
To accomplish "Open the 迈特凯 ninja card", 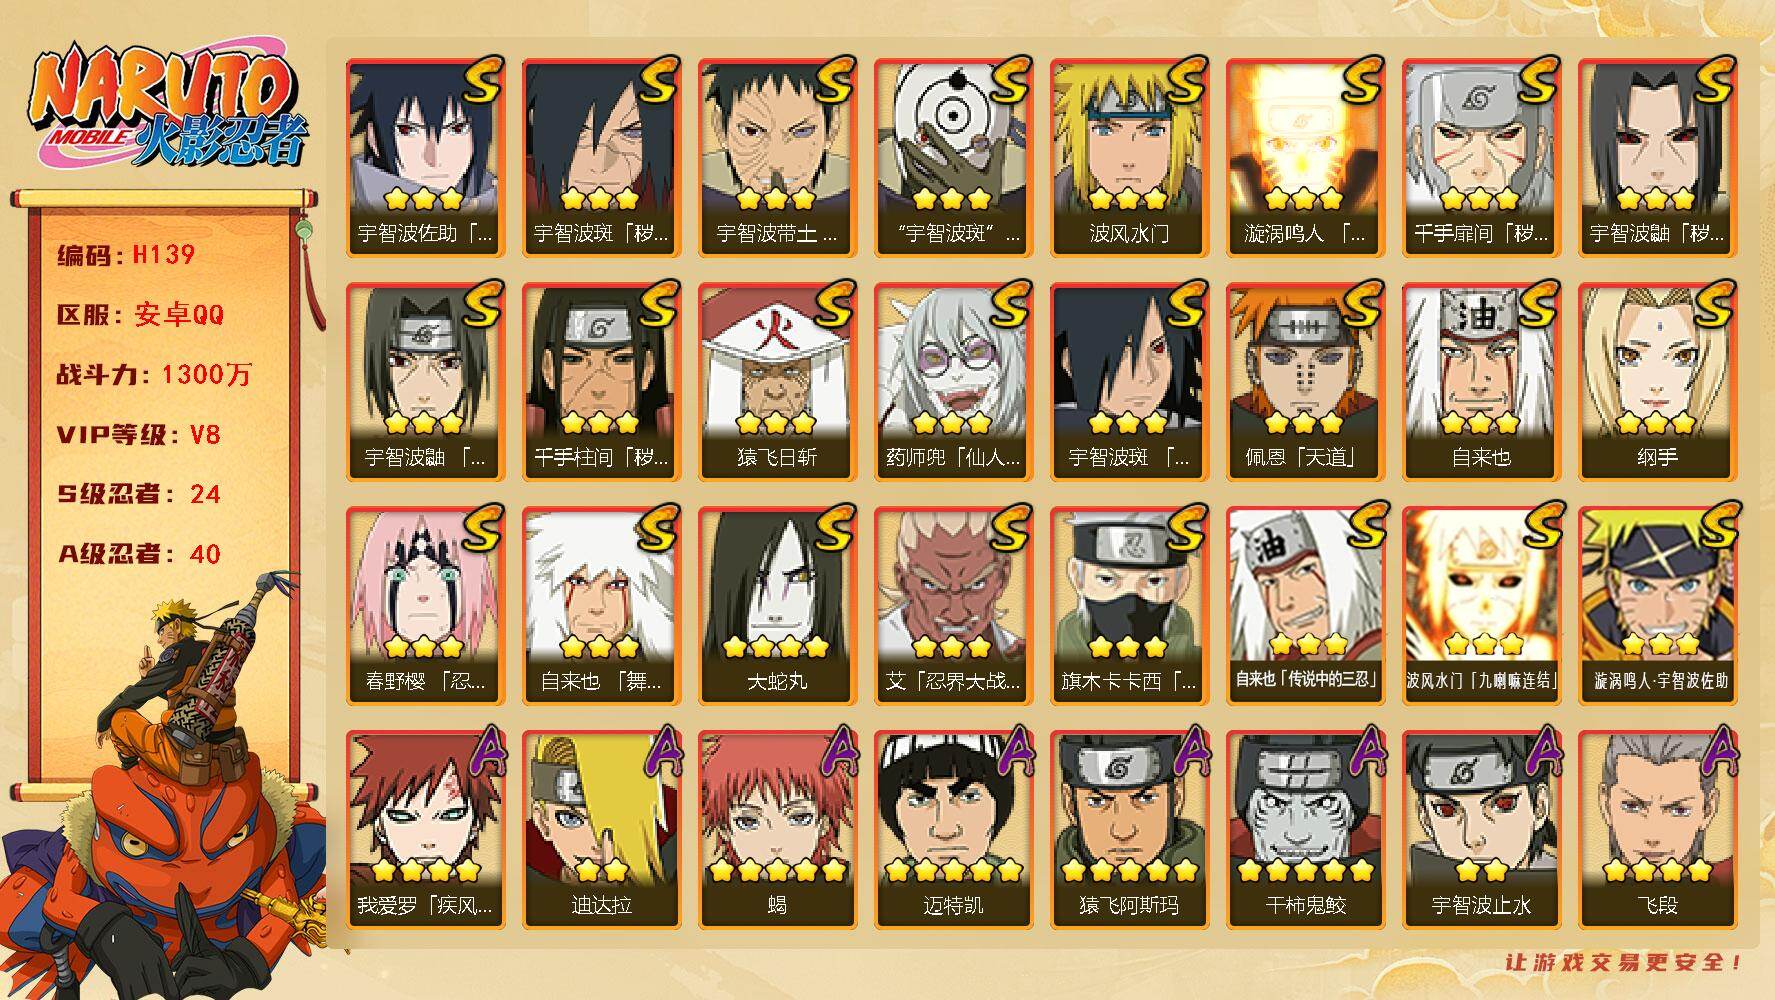I will point(953,830).
